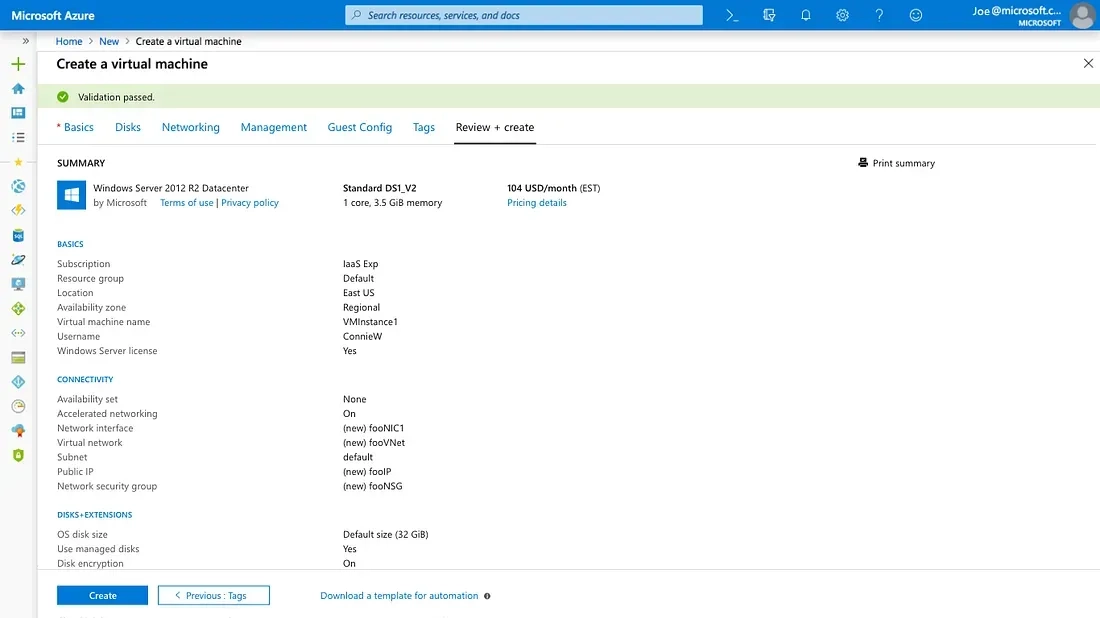Open the Privacy policy link

pyautogui.click(x=250, y=203)
